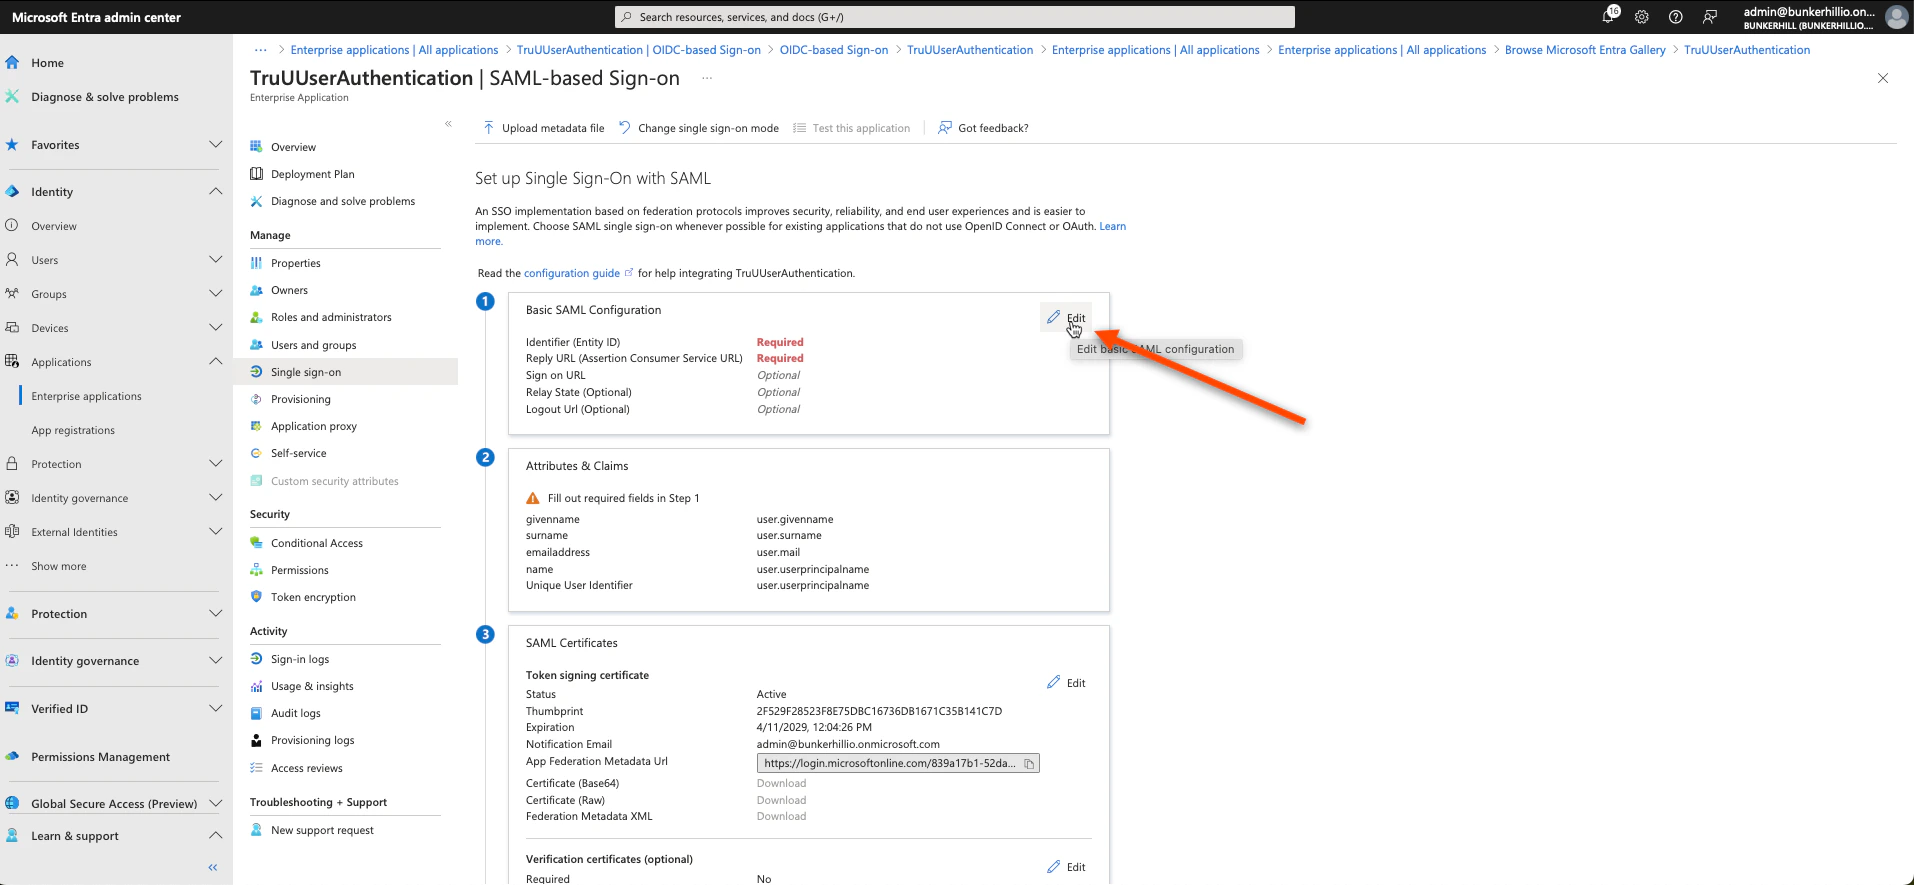1914x885 pixels.
Task: Edit Verification certificates (optional)
Action: 1066,867
